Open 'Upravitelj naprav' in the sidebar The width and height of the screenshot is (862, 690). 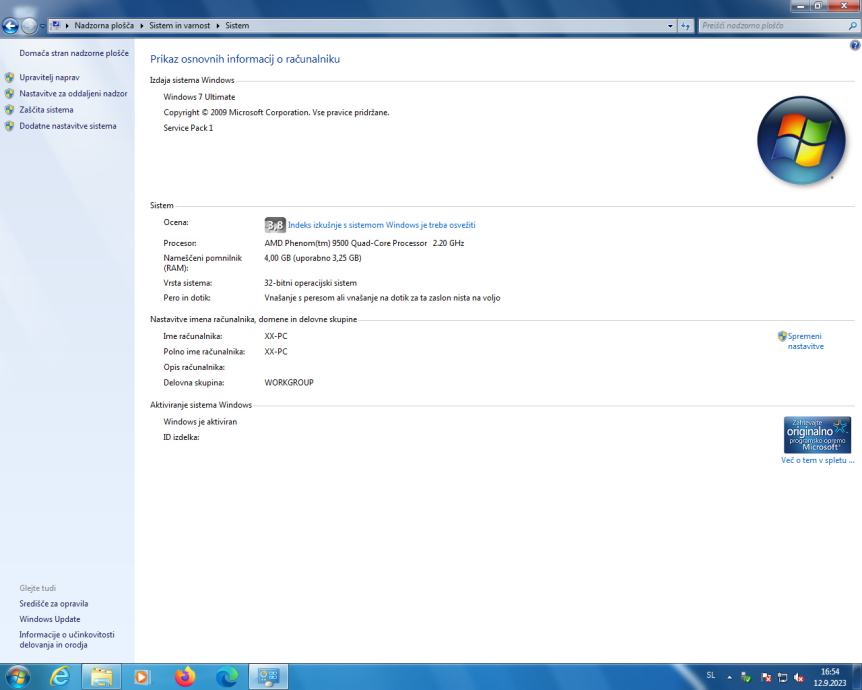[49, 77]
